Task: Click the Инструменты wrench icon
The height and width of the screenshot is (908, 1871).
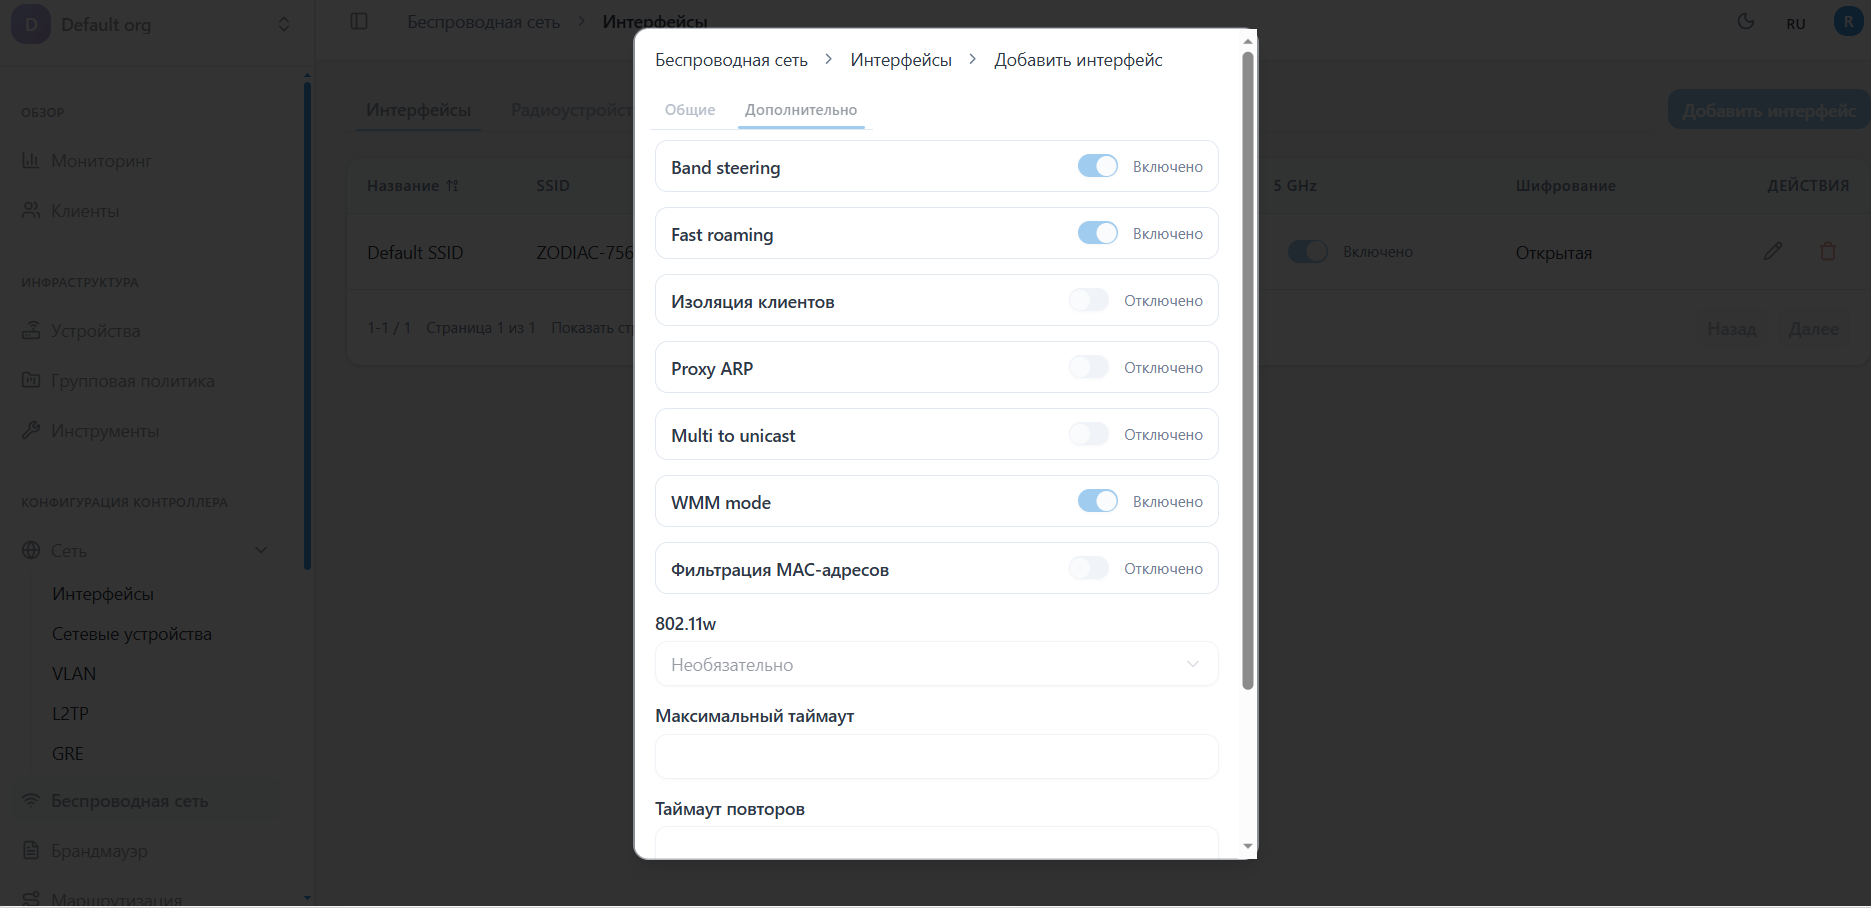Action: point(32,430)
